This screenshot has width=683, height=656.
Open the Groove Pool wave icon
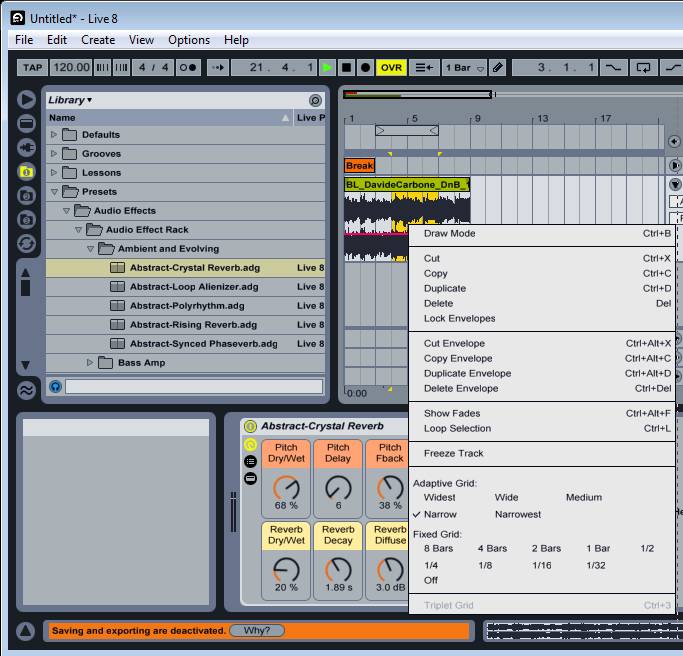pyautogui.click(x=27, y=390)
